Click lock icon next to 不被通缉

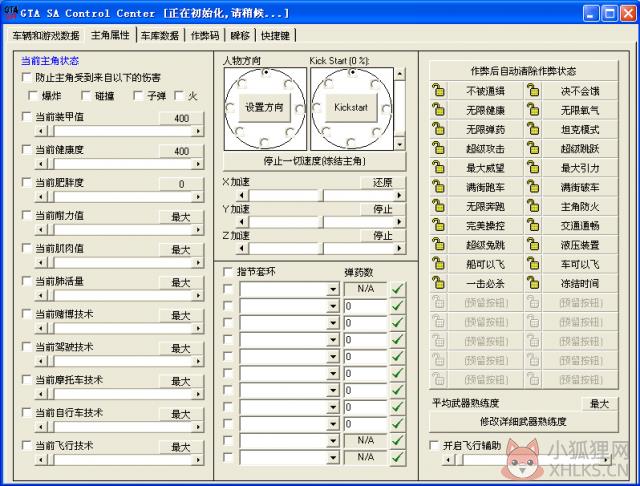(439, 90)
